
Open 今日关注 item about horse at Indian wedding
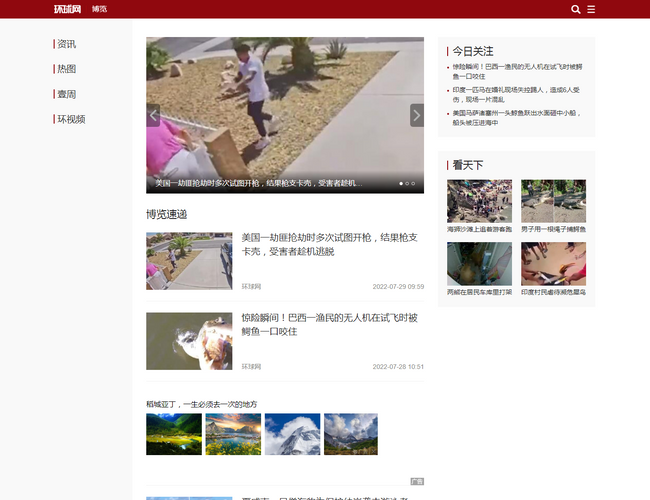click(515, 94)
